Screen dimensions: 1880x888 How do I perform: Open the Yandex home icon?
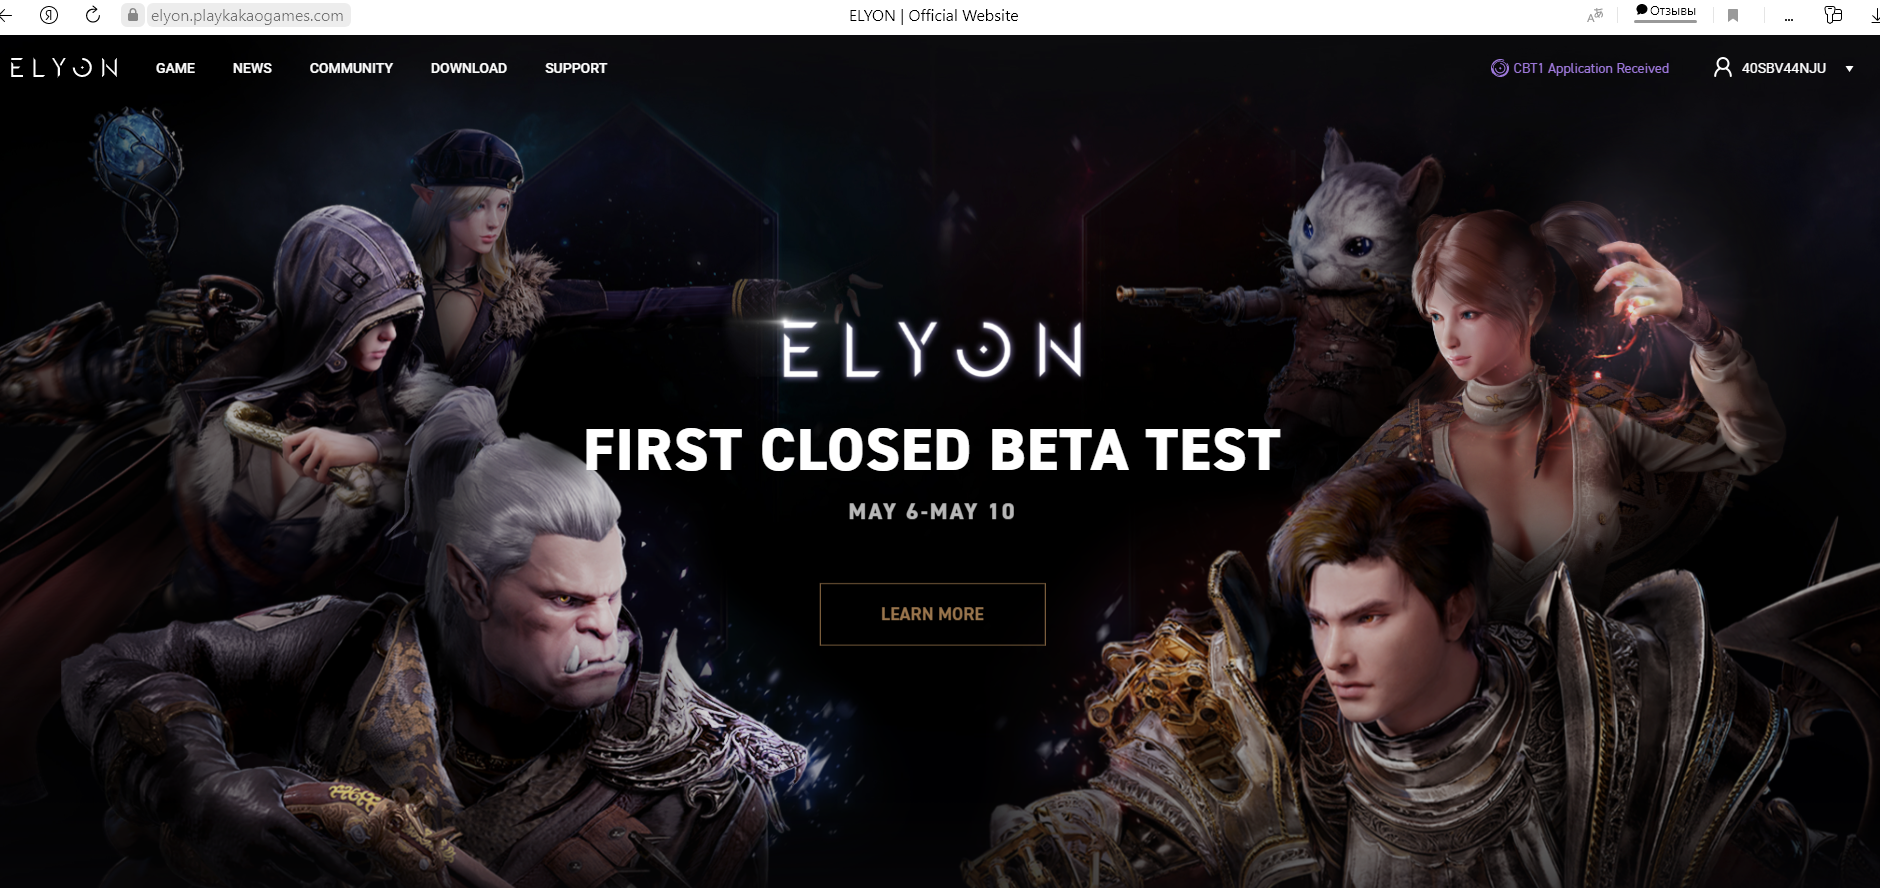(49, 15)
